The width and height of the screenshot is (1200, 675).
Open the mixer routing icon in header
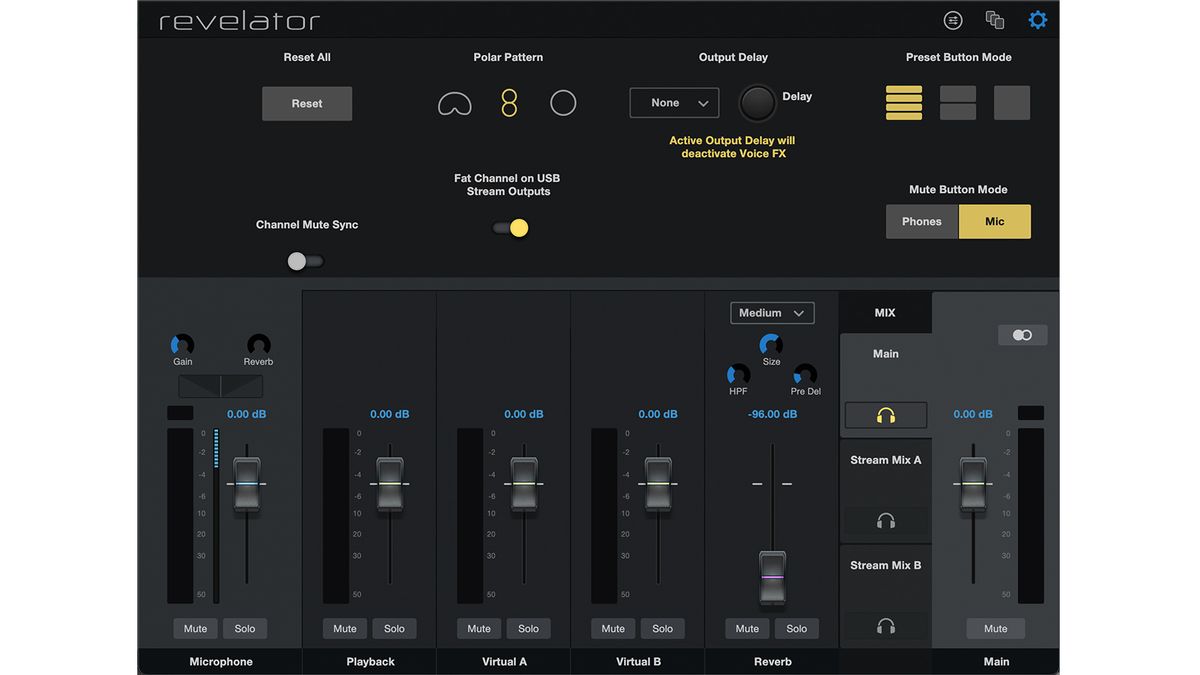click(x=953, y=20)
